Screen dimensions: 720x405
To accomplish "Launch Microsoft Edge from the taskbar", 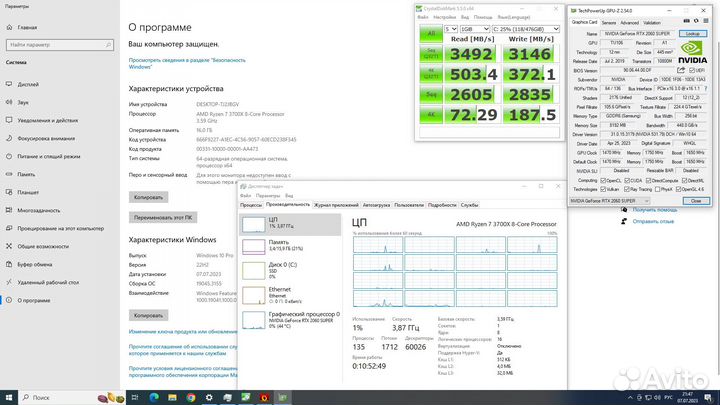I will click(x=153, y=397).
